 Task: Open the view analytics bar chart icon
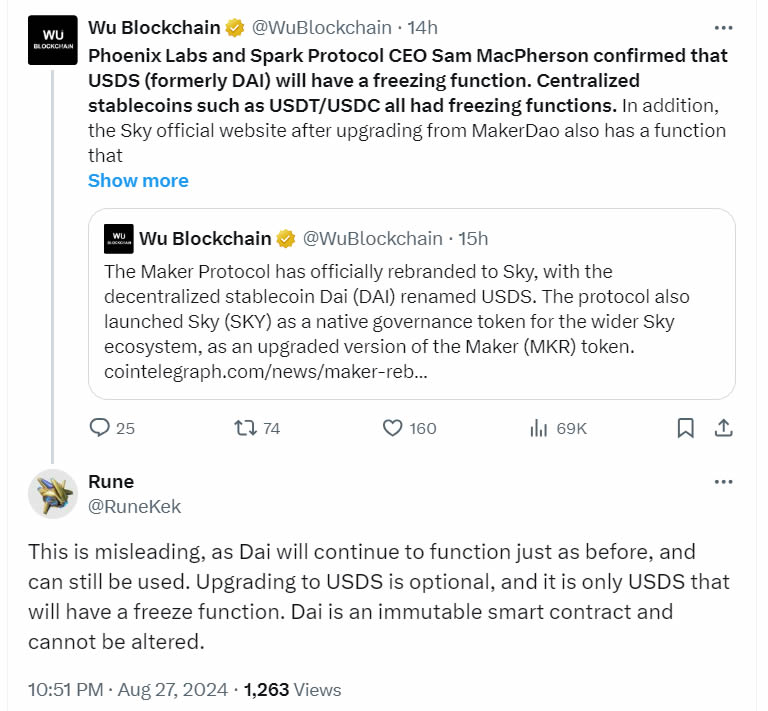538,428
